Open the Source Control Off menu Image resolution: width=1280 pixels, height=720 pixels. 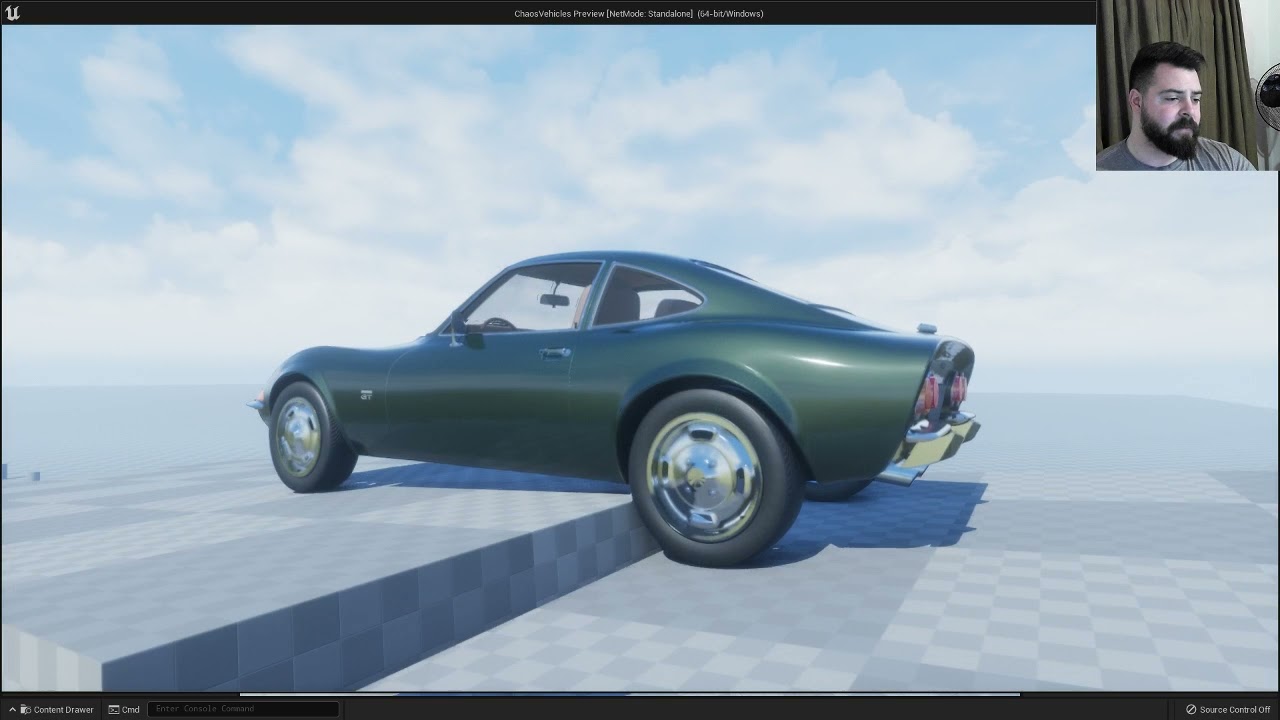1228,709
